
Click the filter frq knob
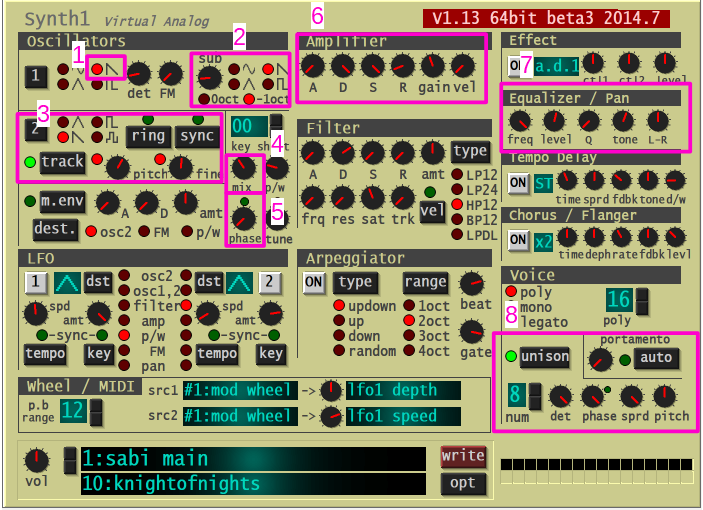[x=313, y=198]
